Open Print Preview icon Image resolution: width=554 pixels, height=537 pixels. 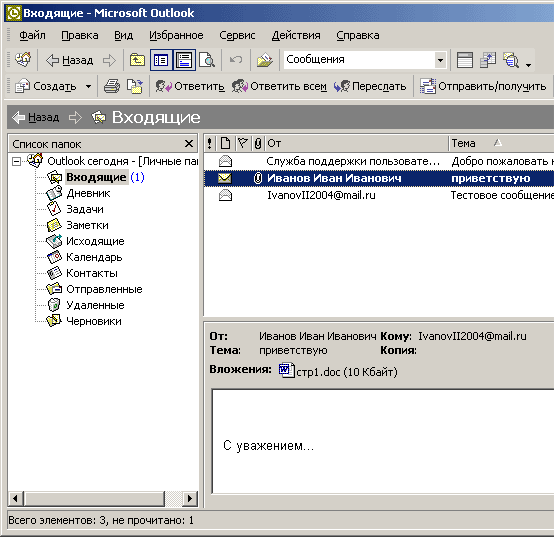(x=207, y=60)
